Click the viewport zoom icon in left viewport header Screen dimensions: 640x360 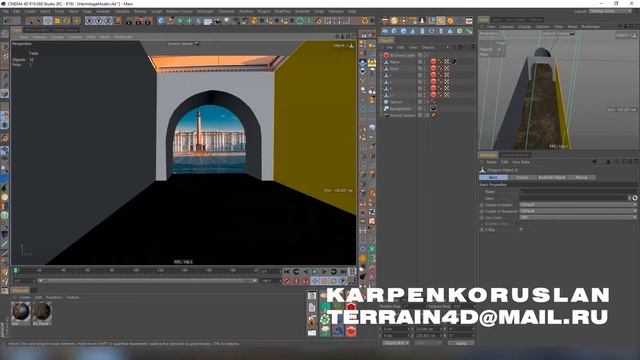(342, 37)
